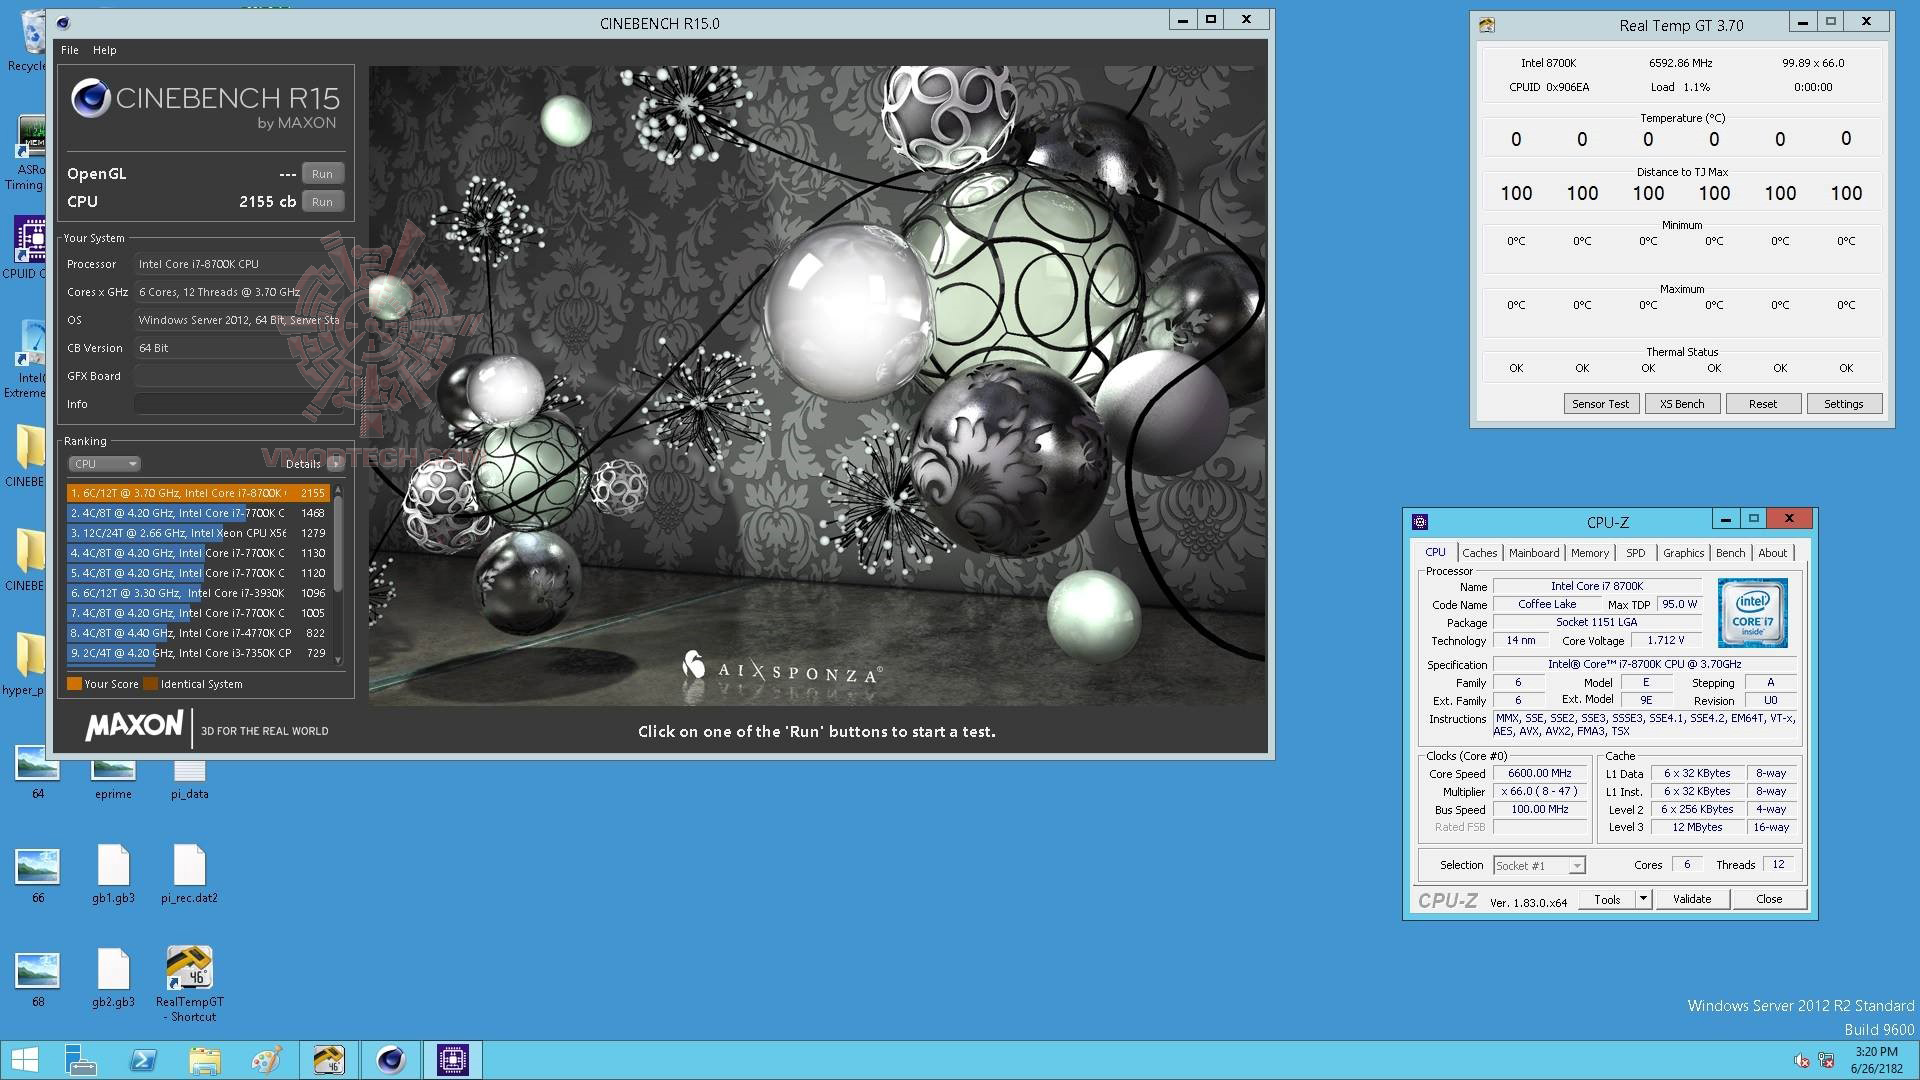Open the RealTempGT Shortcut desktop icon
Viewport: 1920px width, 1080px height.
coord(189,969)
